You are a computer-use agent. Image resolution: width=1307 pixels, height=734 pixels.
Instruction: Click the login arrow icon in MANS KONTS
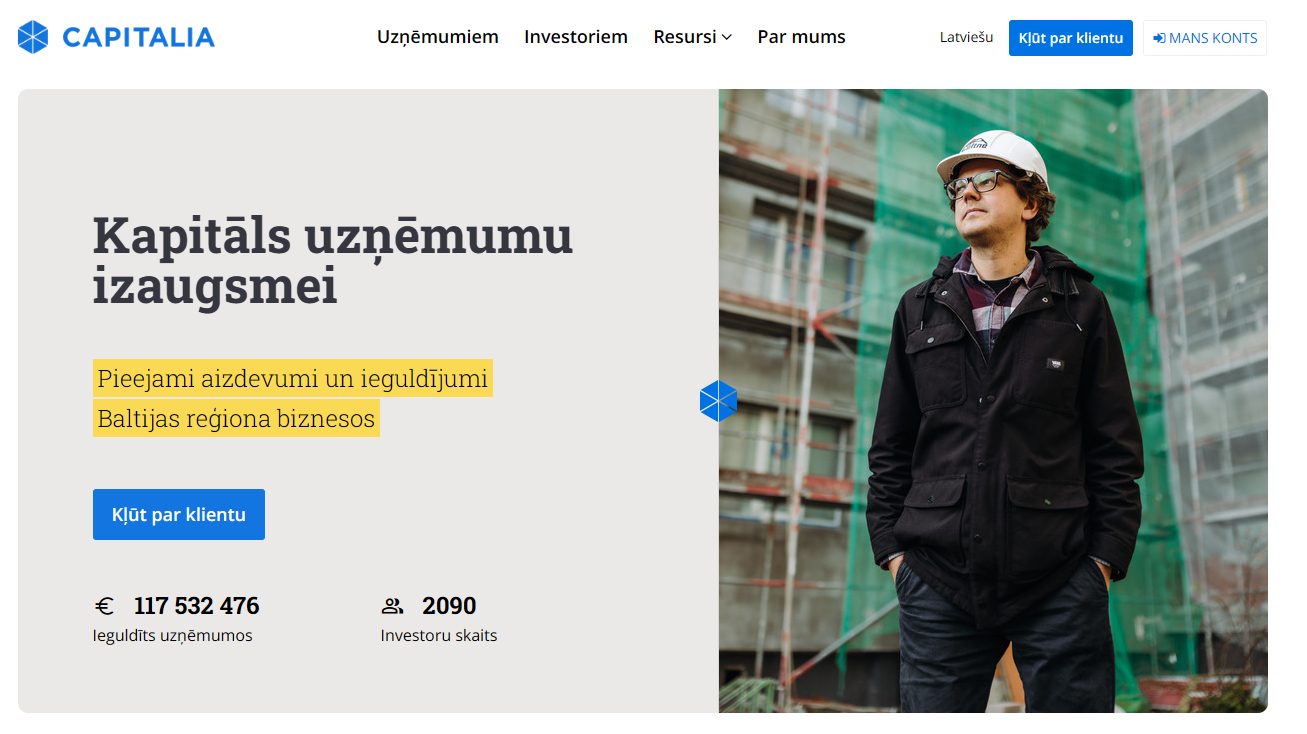point(1159,38)
